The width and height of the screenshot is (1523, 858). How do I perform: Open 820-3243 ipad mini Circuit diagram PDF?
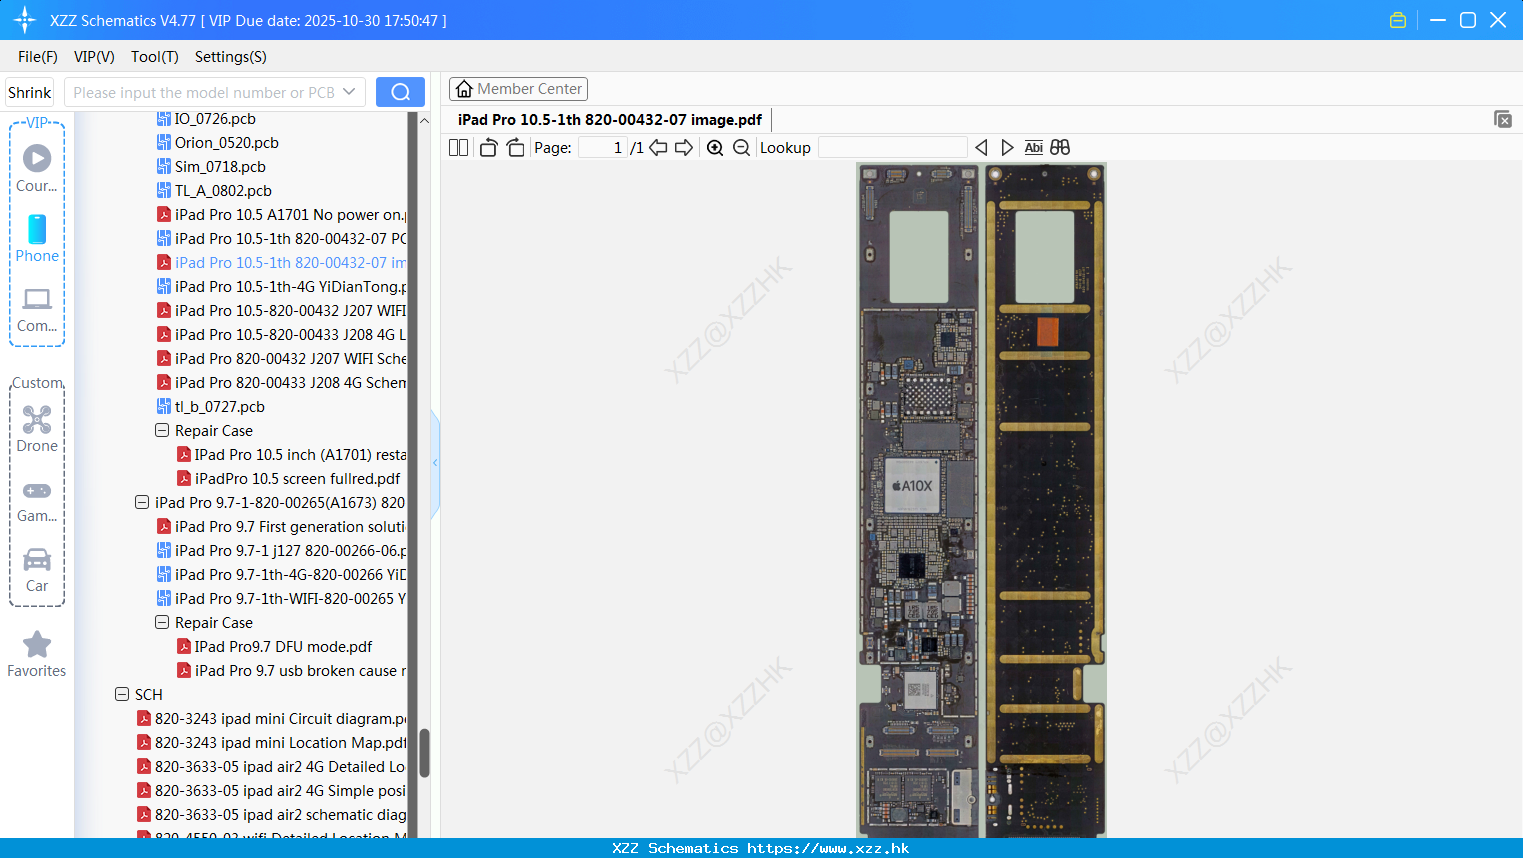coord(271,718)
